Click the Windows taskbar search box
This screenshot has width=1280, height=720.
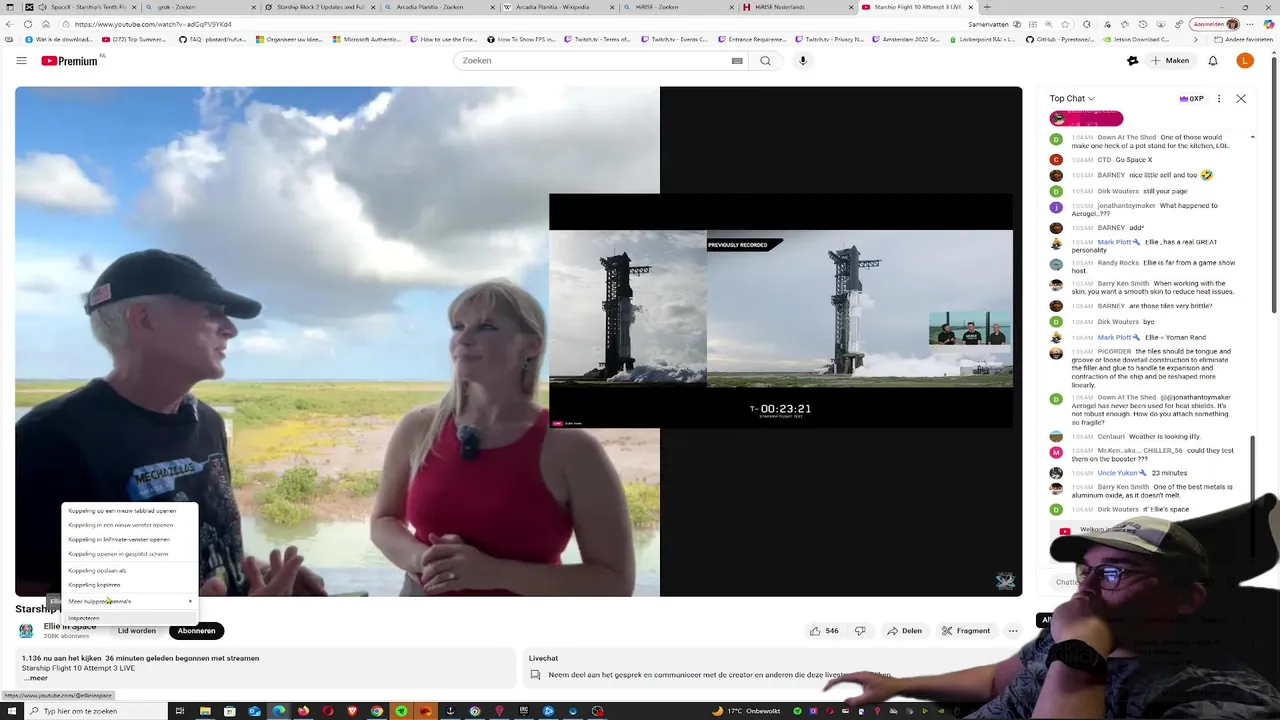point(95,711)
